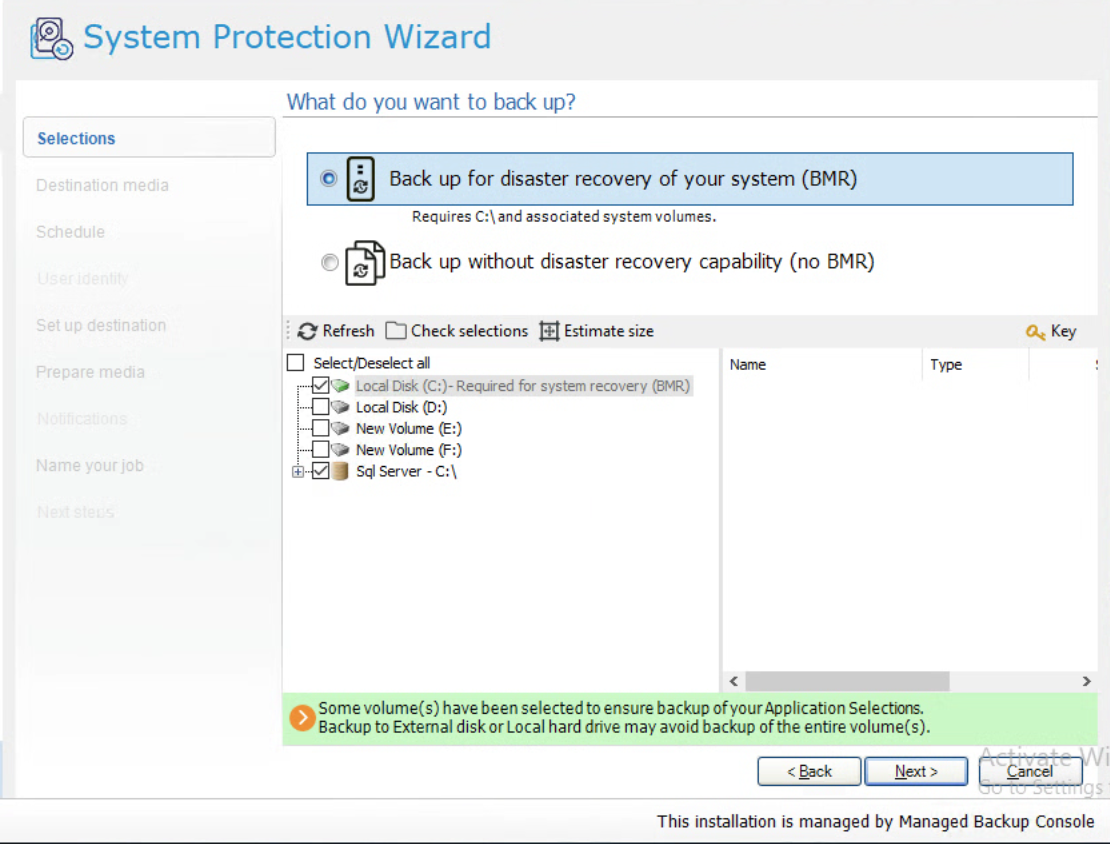Go to the previous step with Back
Image resolution: width=1110 pixels, height=844 pixels.
coord(809,772)
